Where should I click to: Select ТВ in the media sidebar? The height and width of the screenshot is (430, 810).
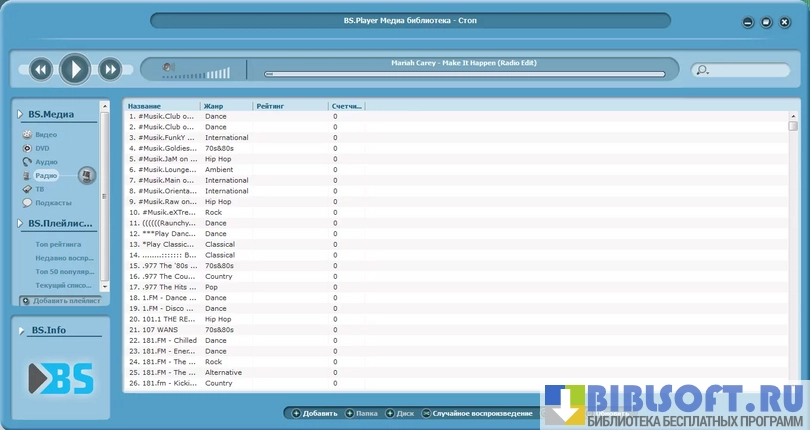click(x=40, y=189)
